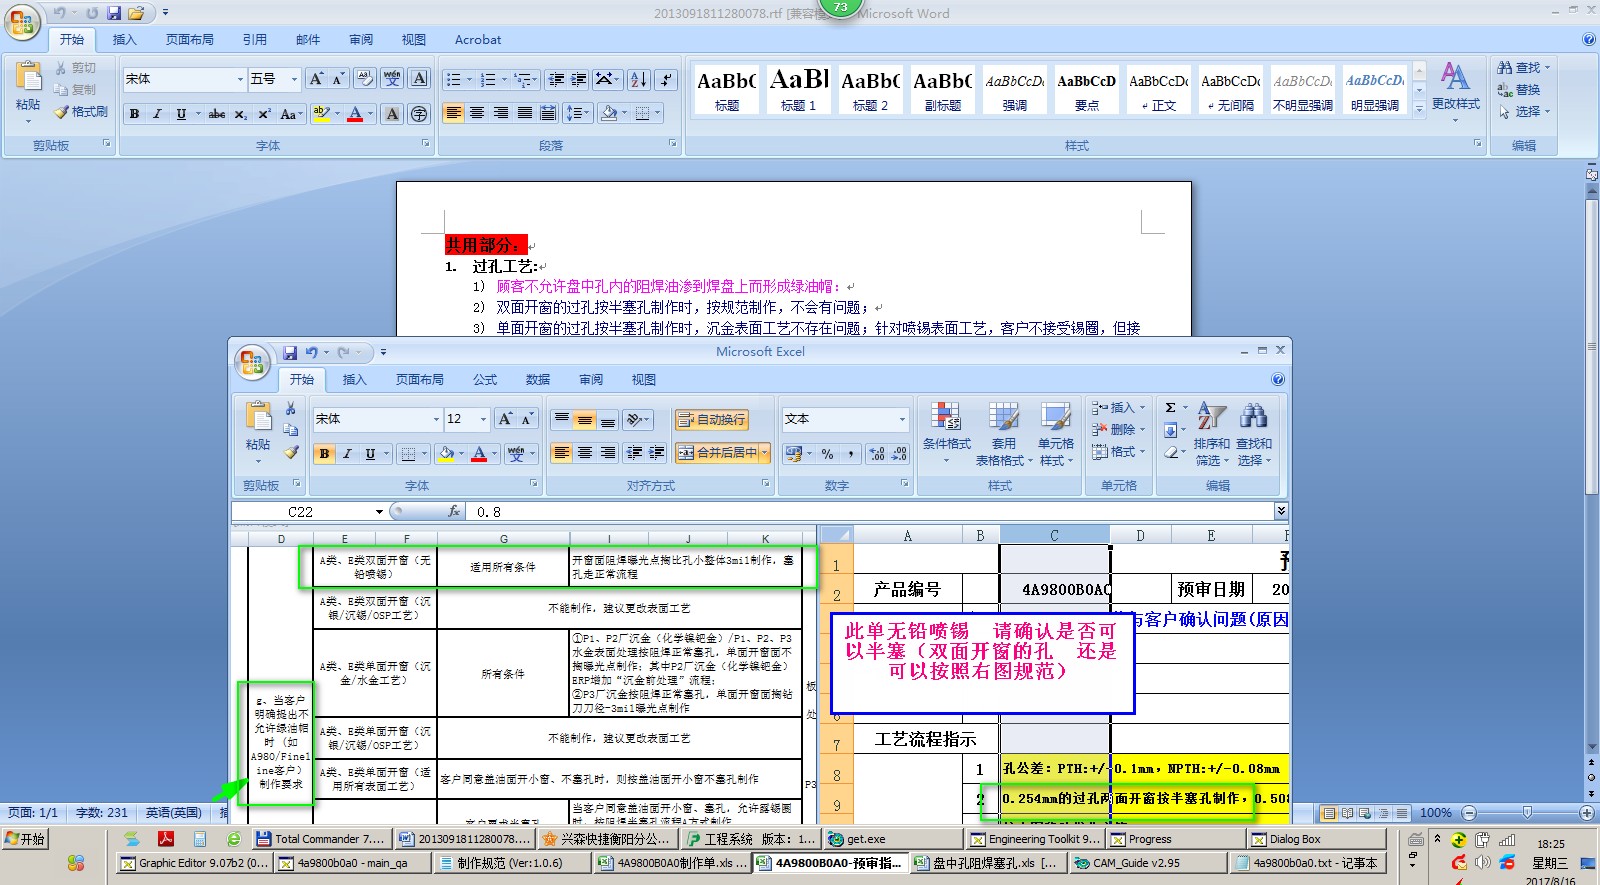Click the Word Office button orb
Image resolution: width=1600 pixels, height=885 pixels.
point(22,22)
